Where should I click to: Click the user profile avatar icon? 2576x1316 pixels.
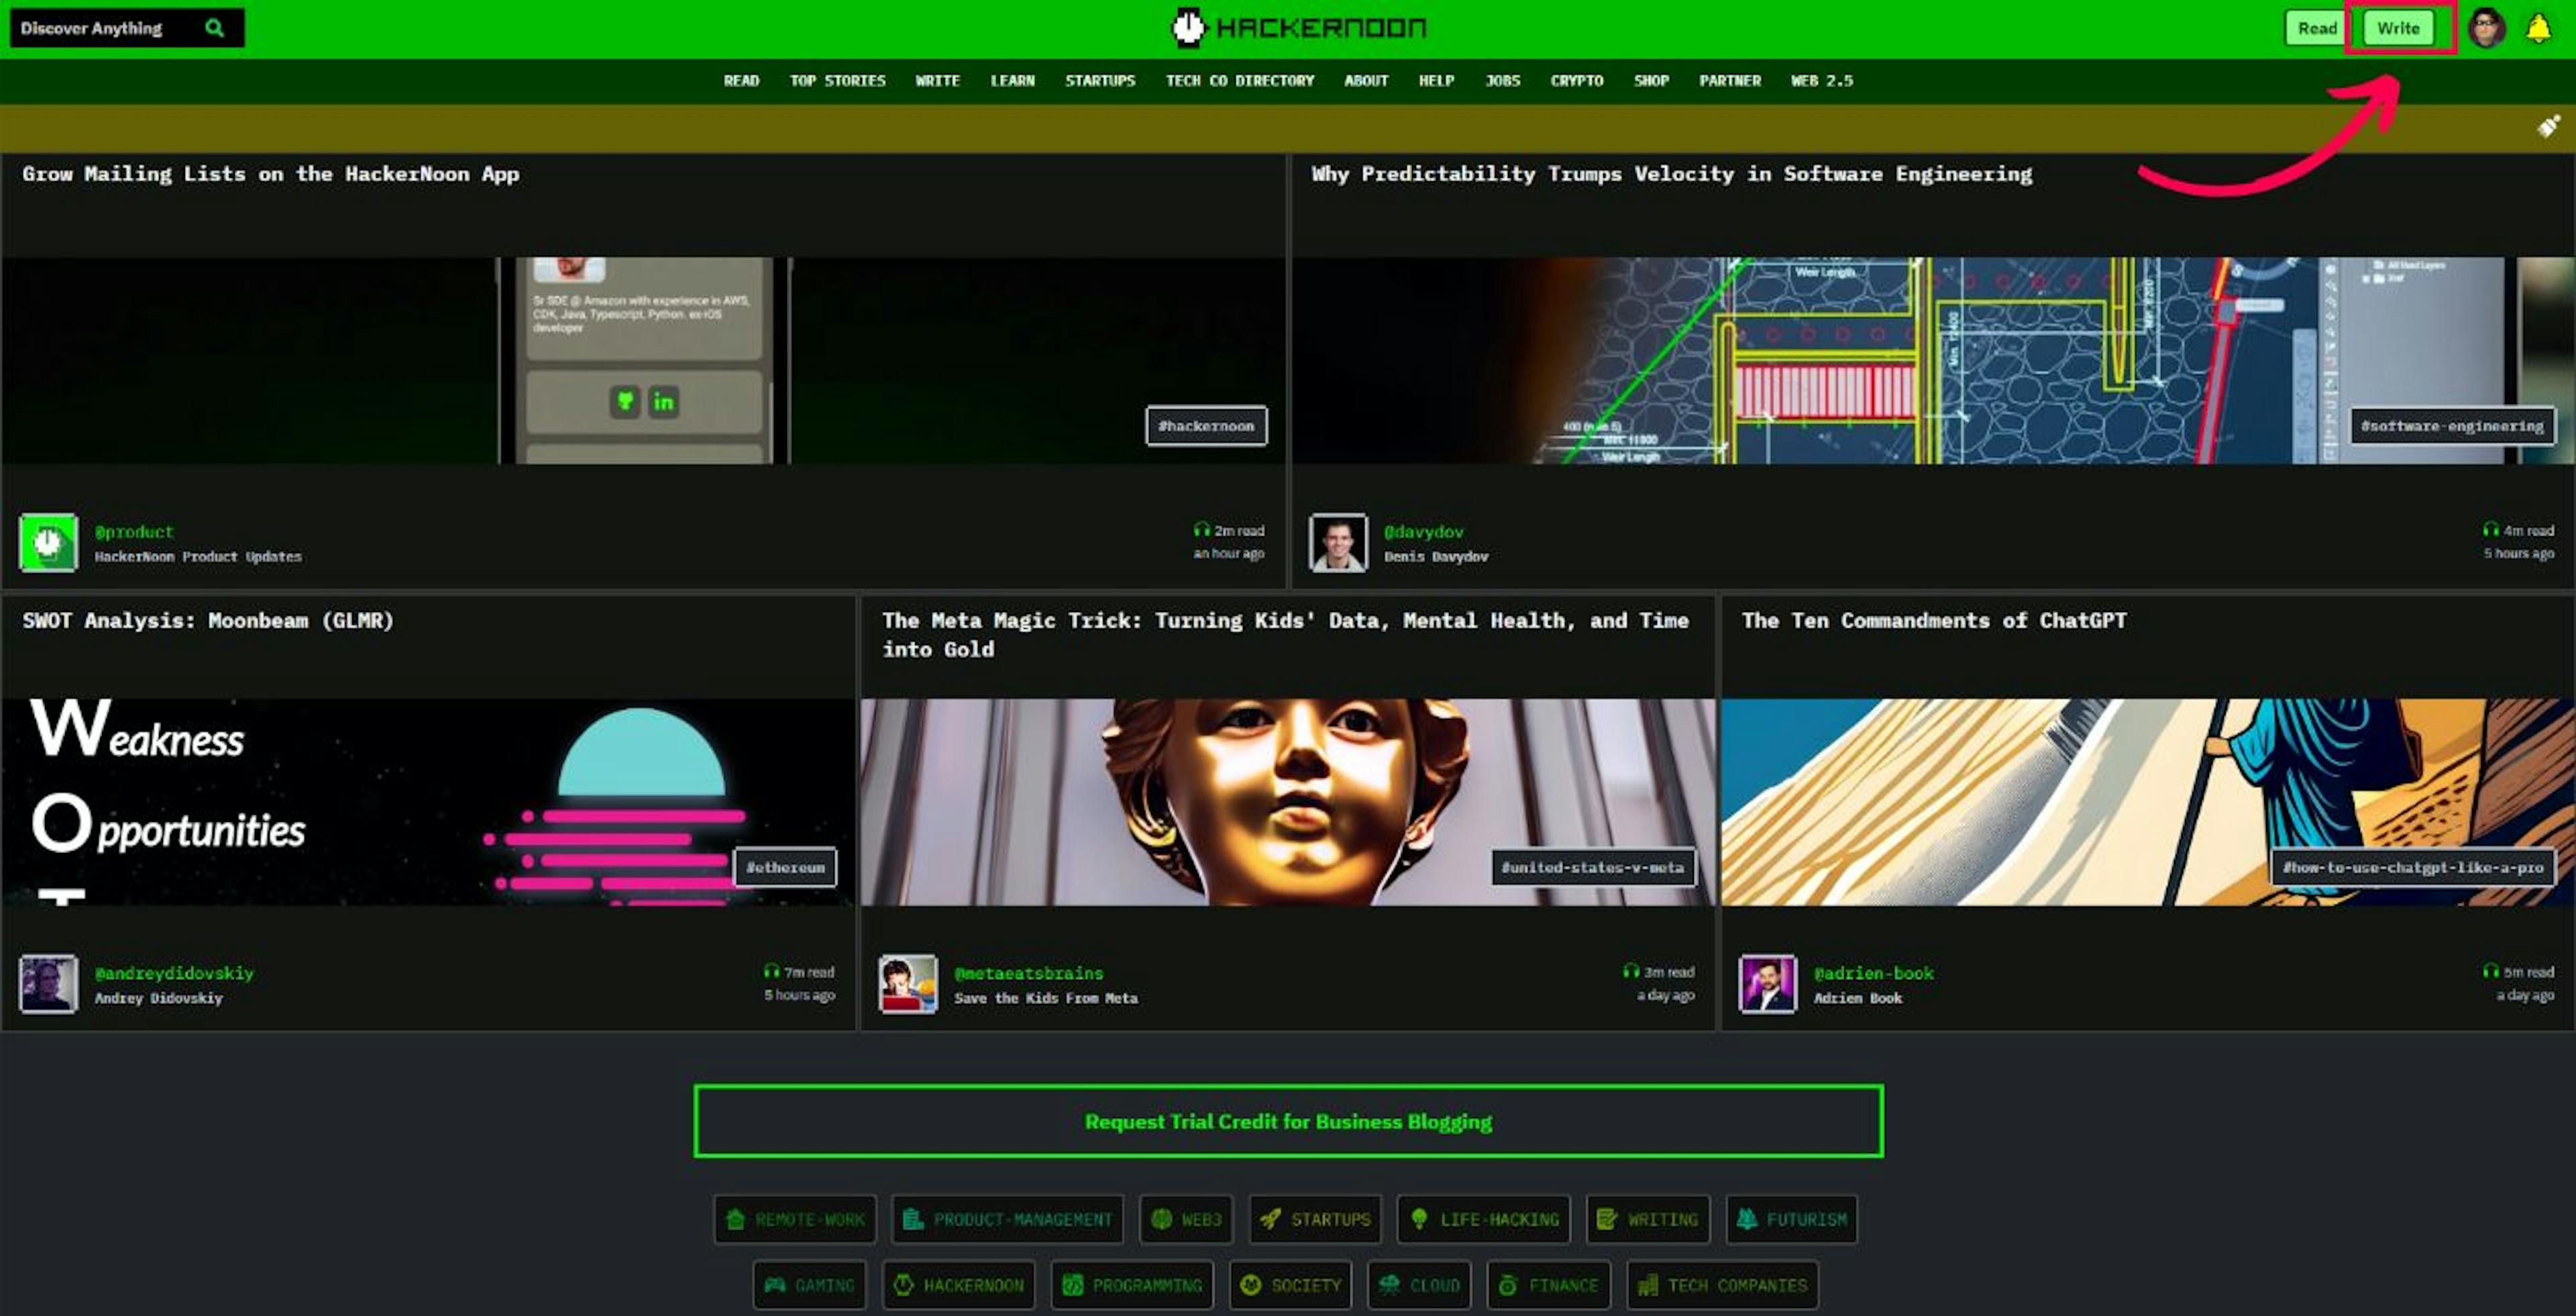point(2489,27)
